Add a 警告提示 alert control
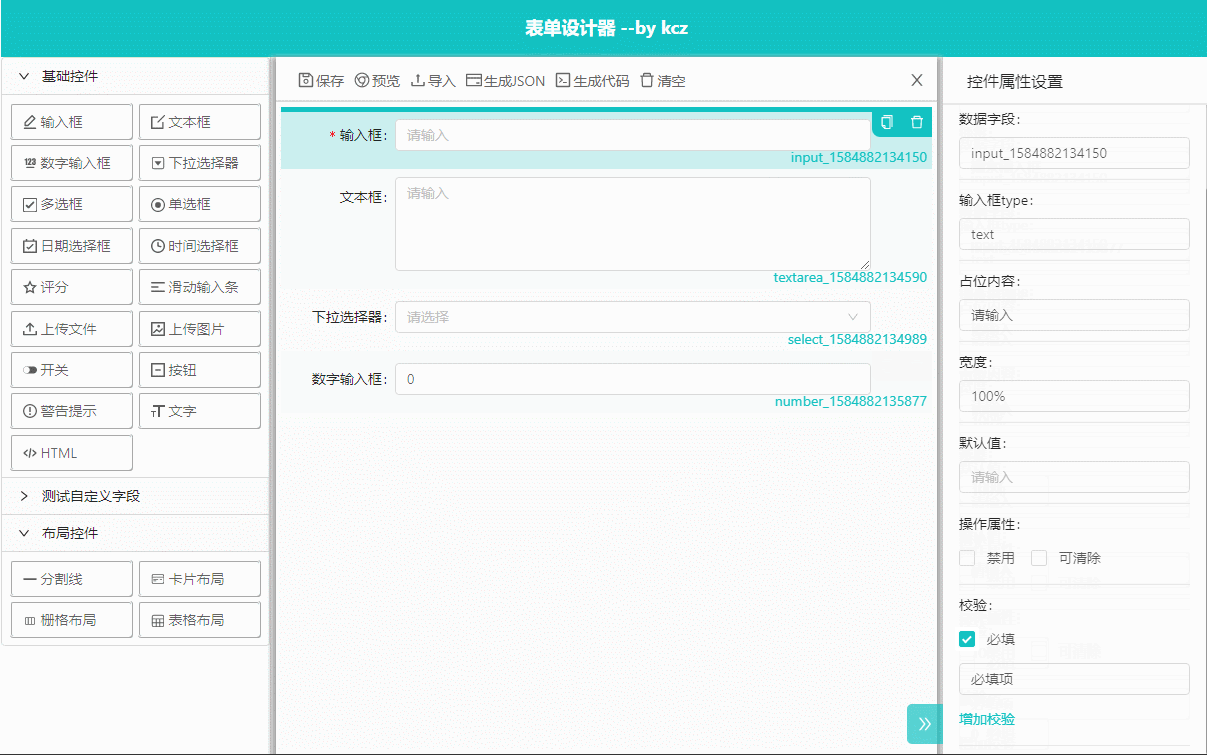The height and width of the screenshot is (755, 1207). click(x=71, y=410)
